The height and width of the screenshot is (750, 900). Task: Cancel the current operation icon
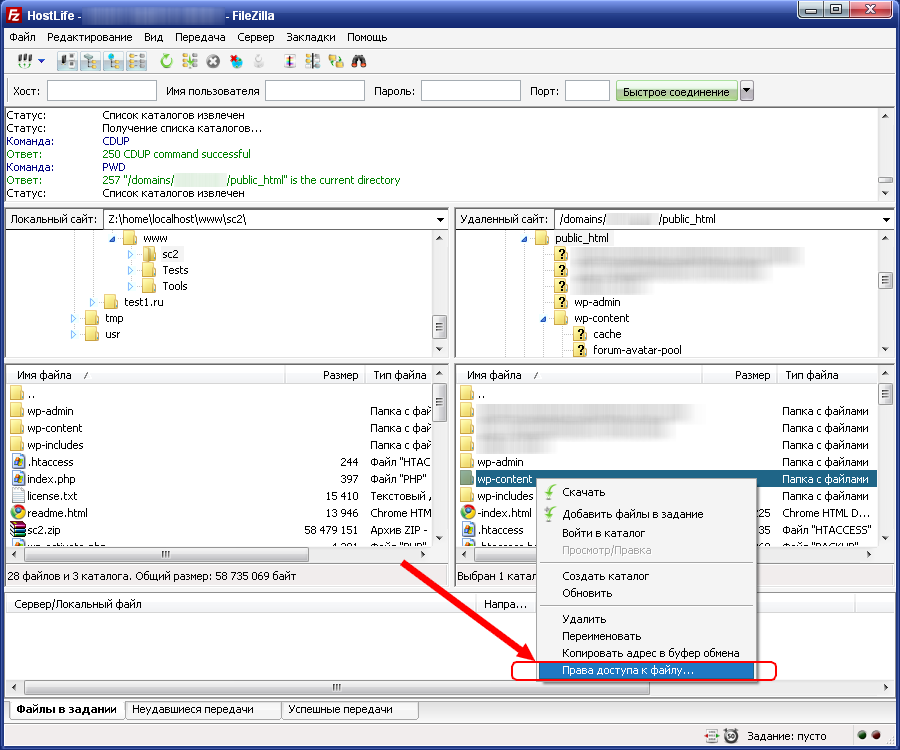213,61
